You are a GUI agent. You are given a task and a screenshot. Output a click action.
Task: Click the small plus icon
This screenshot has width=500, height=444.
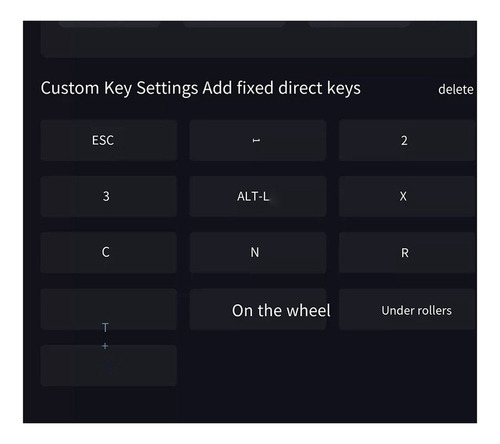(105, 346)
